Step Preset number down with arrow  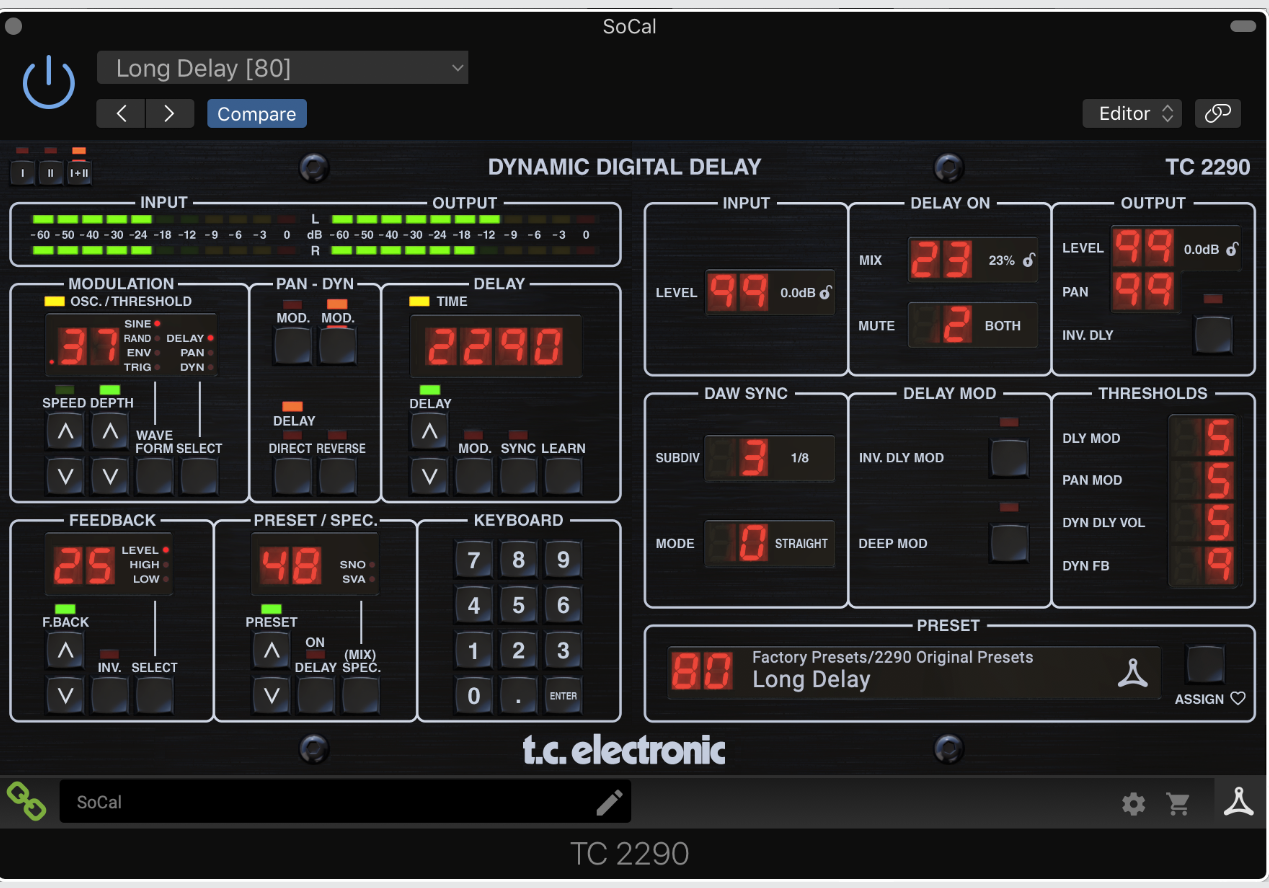point(270,695)
